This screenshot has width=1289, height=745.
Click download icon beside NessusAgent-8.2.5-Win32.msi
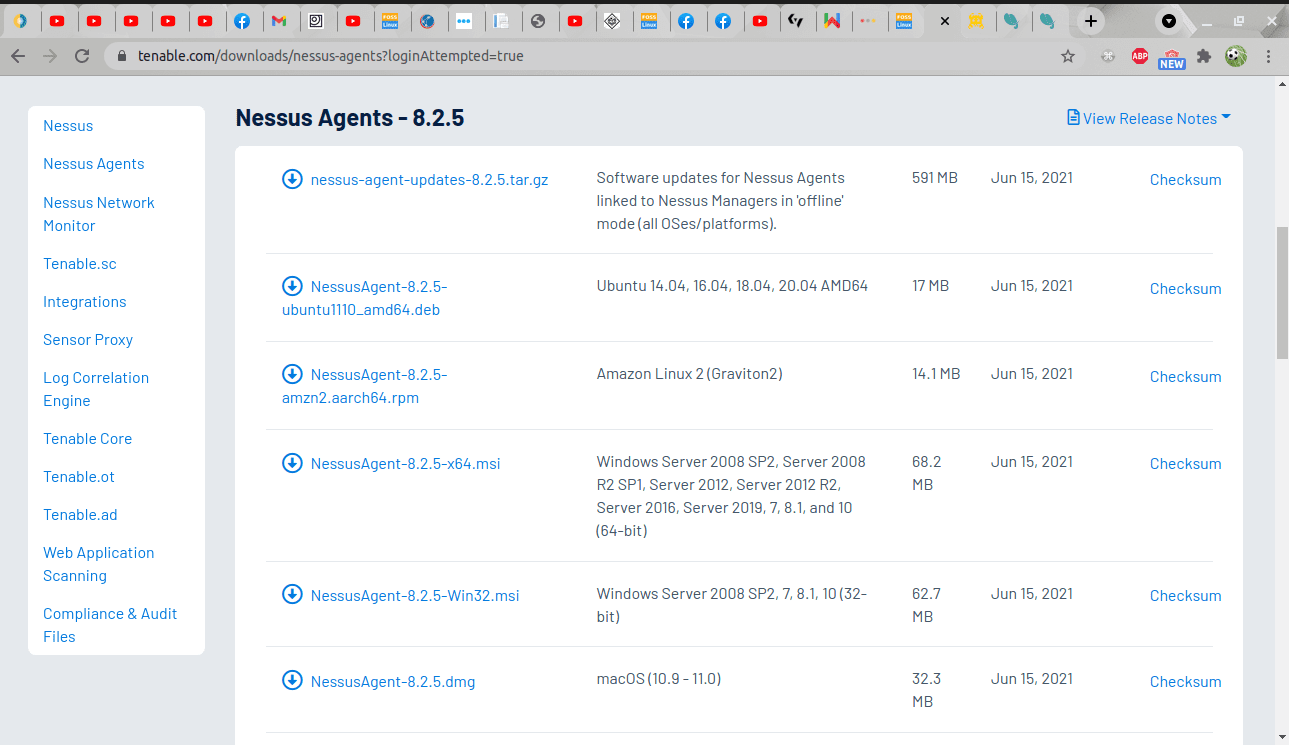pos(292,594)
